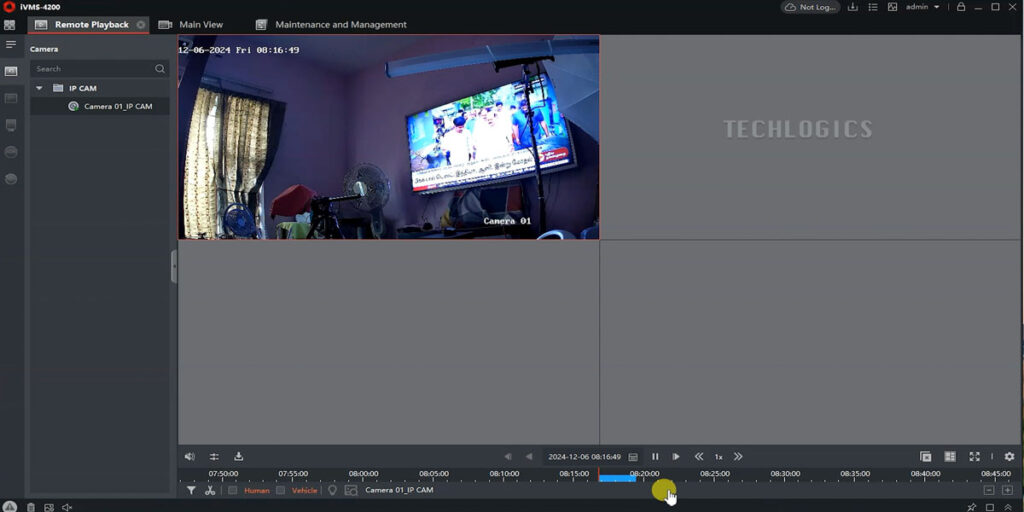
Task: Open the timeline filter funnel
Action: click(x=191, y=490)
